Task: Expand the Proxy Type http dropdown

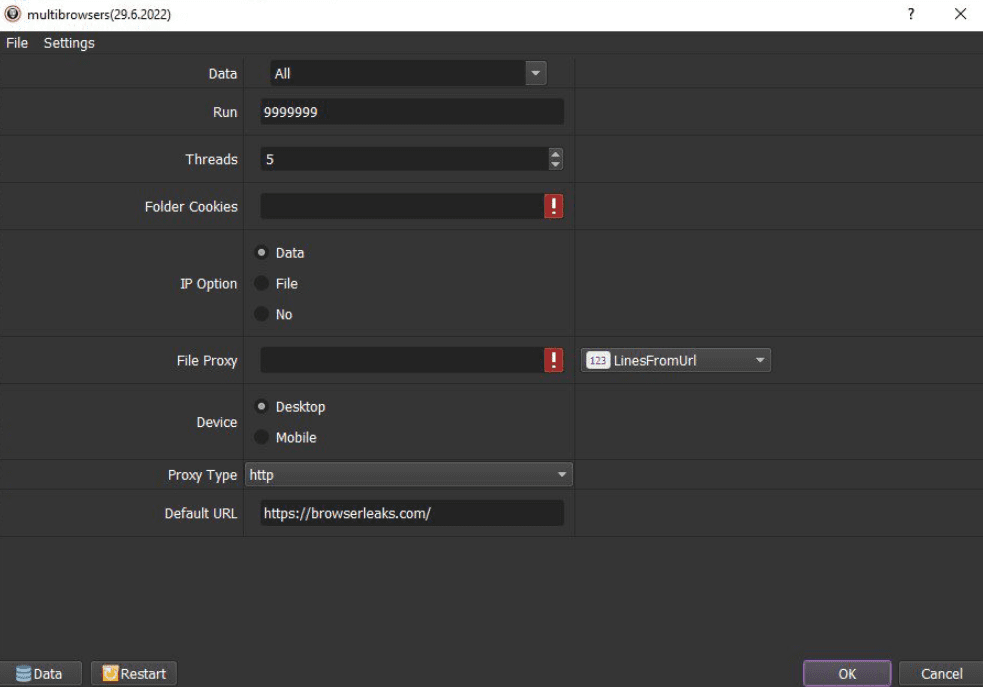Action: pyautogui.click(x=562, y=475)
